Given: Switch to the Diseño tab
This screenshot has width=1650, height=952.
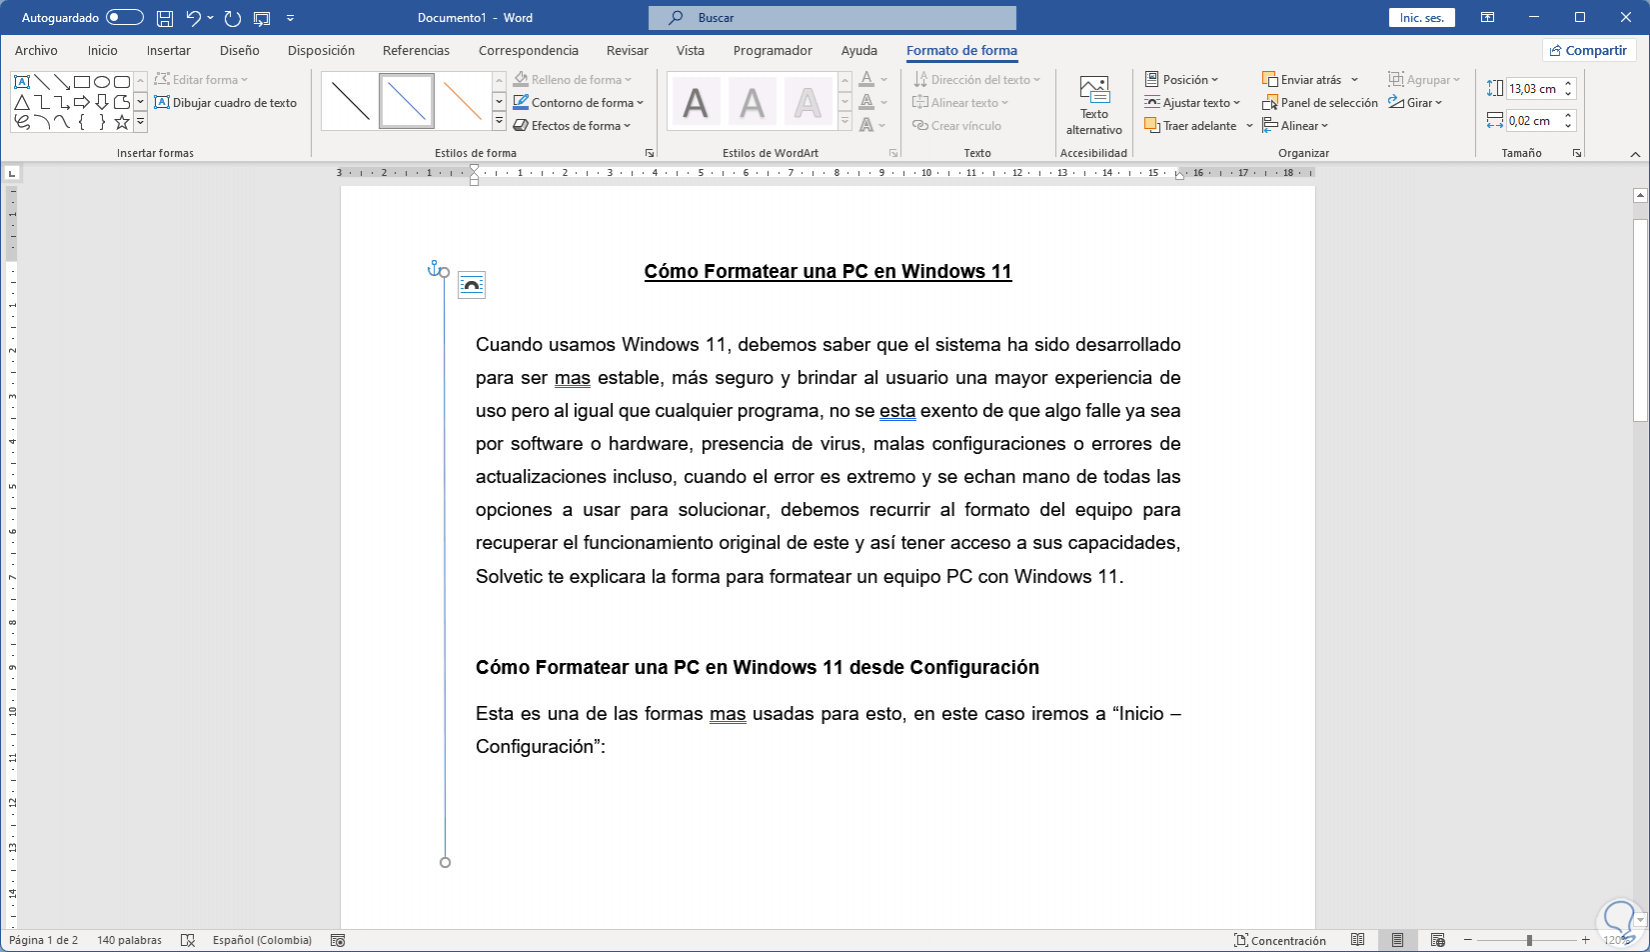Looking at the screenshot, I should 239,51.
